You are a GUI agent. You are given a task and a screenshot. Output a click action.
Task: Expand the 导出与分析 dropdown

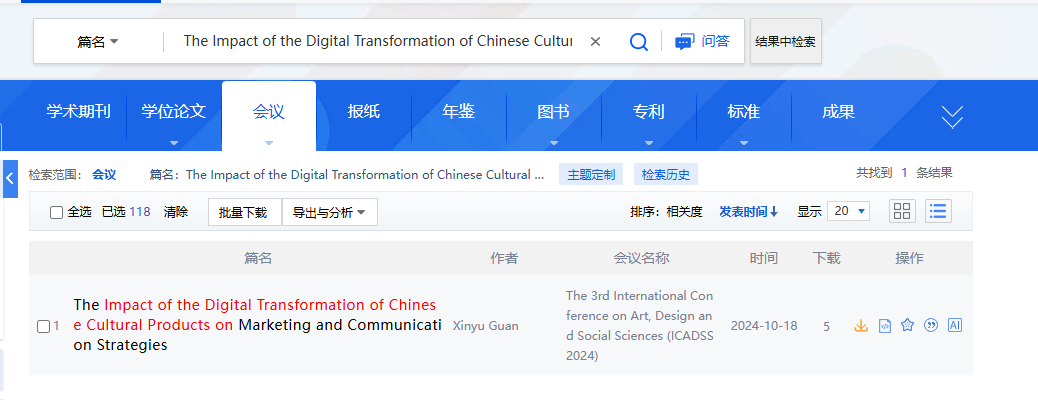[x=329, y=212]
